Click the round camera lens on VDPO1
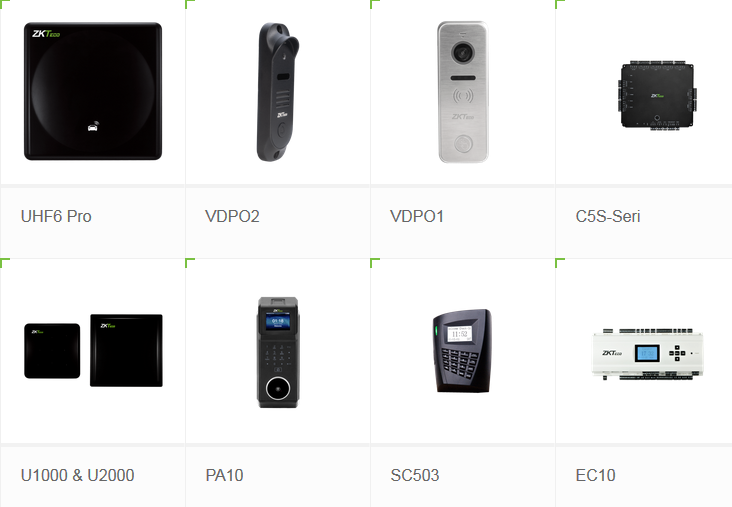Viewport: 732px width, 507px height. (462, 52)
